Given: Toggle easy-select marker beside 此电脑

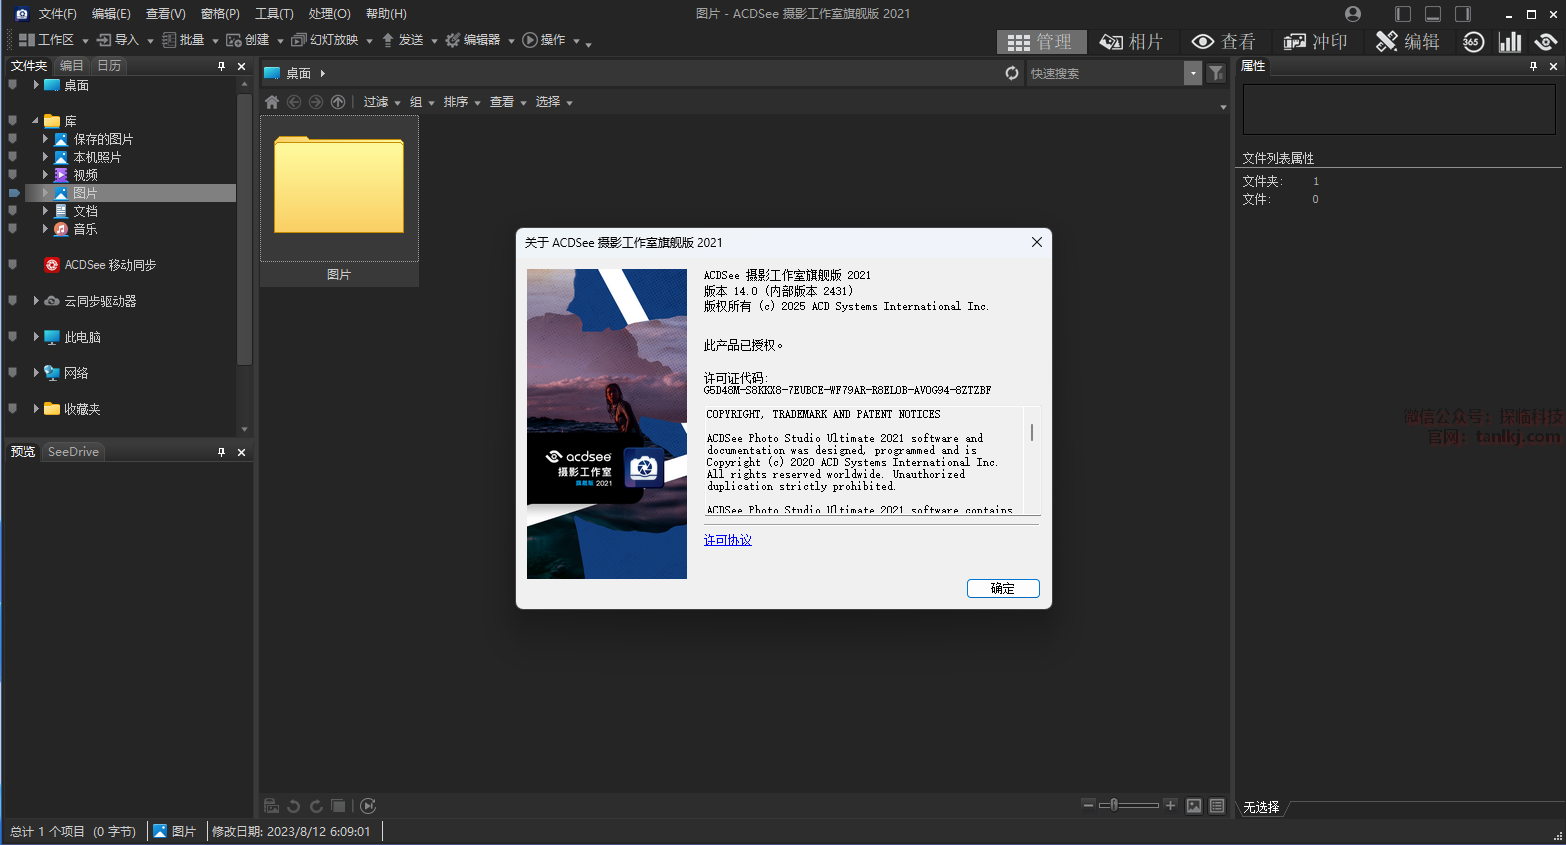Looking at the screenshot, I should pyautogui.click(x=13, y=337).
